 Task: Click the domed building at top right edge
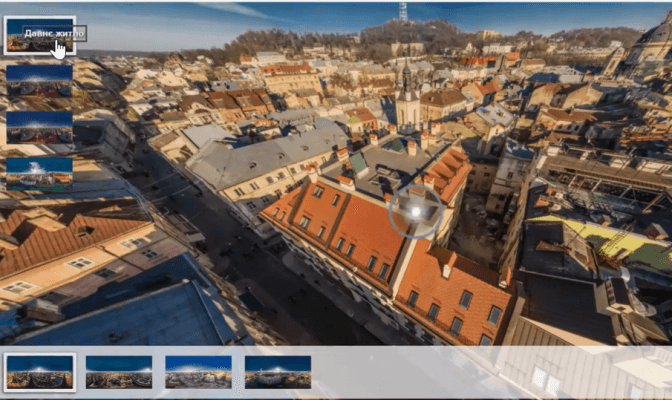click(650, 45)
